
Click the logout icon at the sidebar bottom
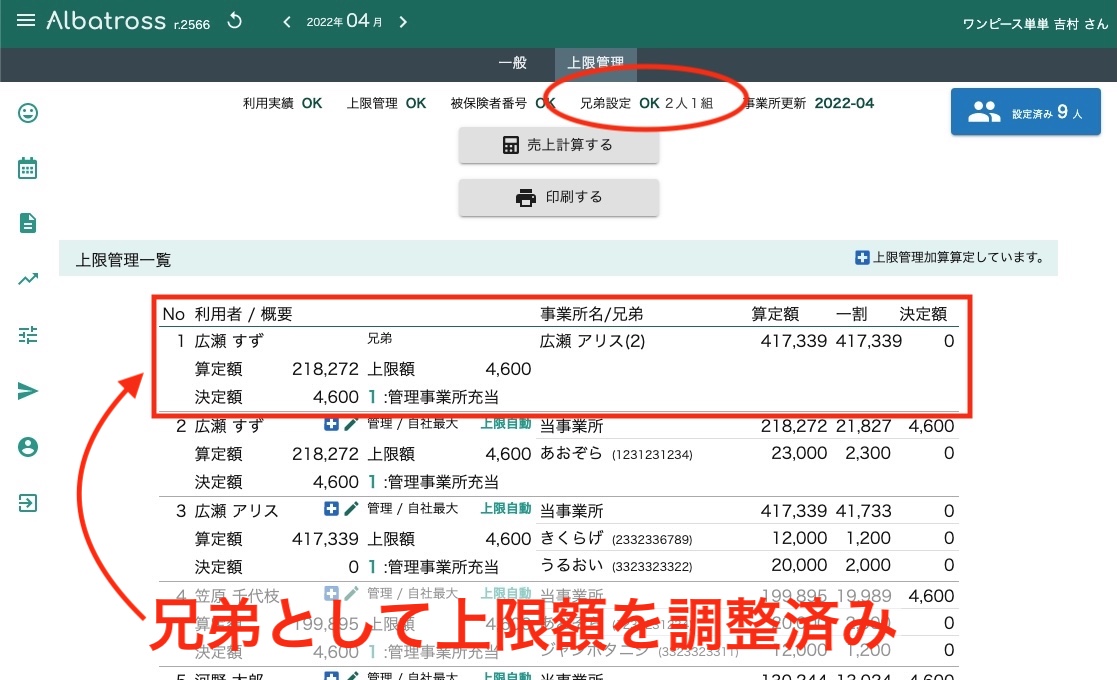(x=27, y=503)
